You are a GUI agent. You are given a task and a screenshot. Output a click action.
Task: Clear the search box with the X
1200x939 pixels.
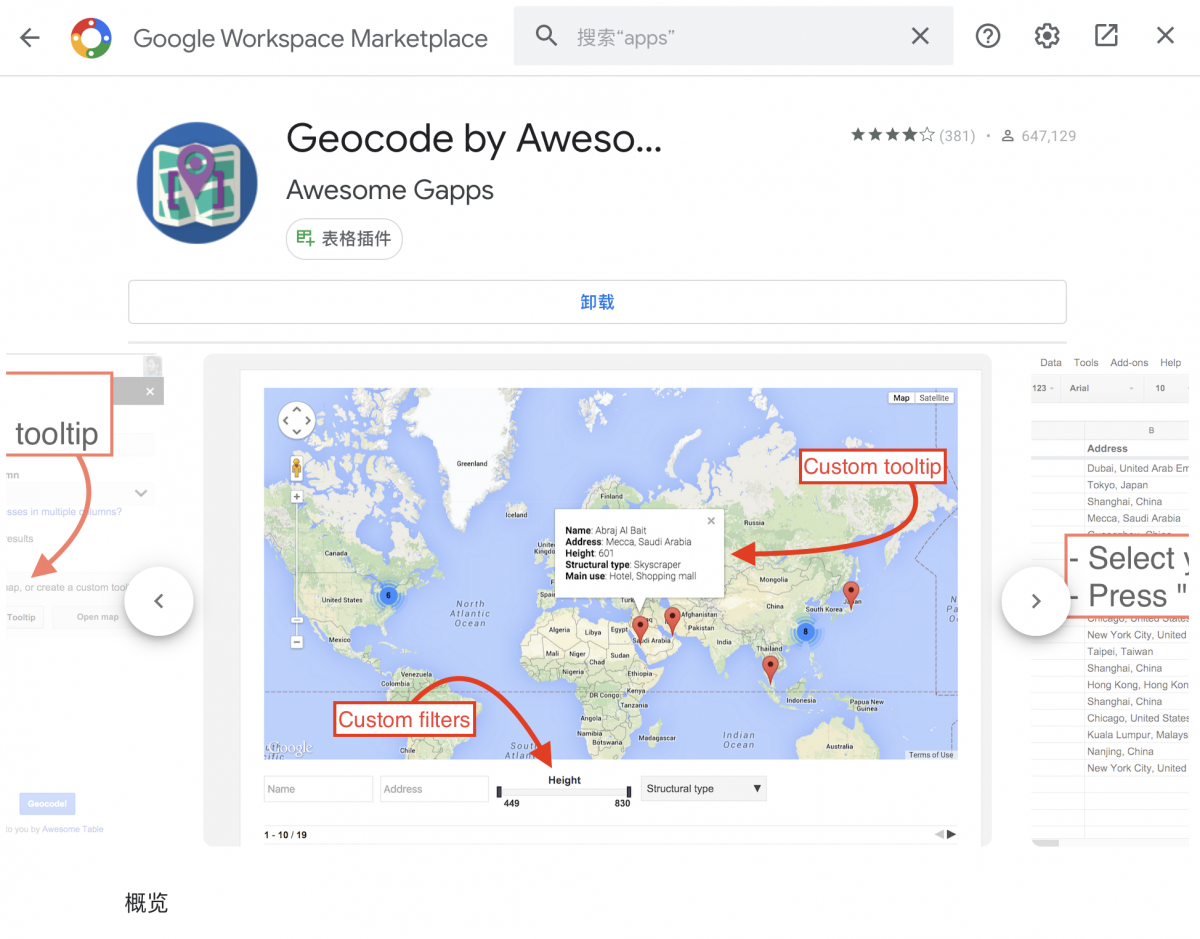click(920, 36)
